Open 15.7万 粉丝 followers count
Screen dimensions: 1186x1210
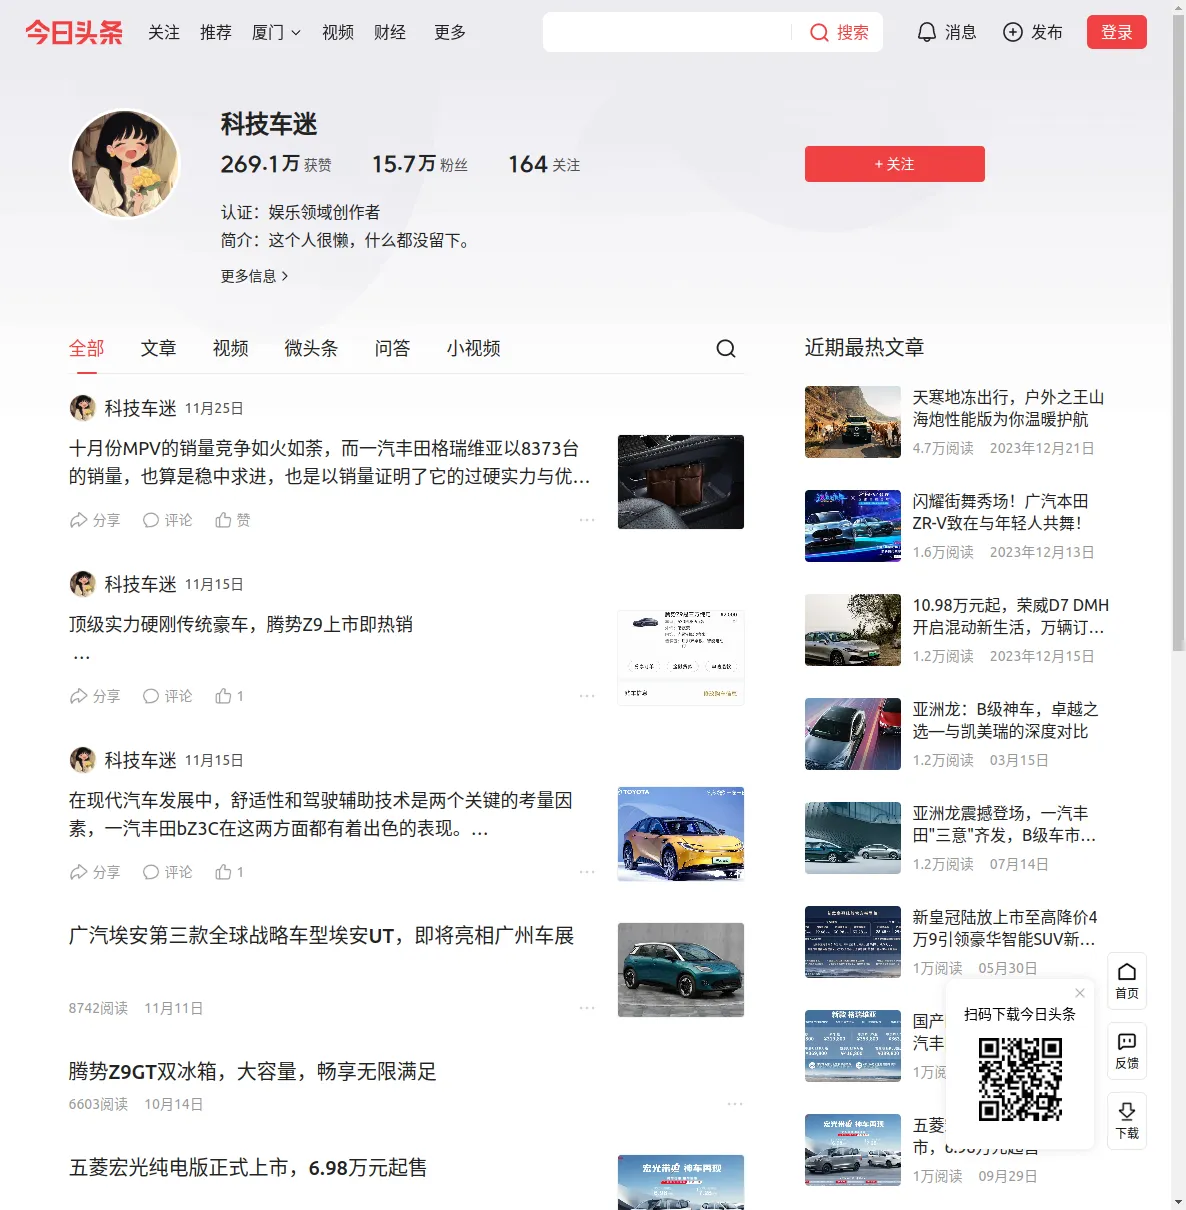[x=420, y=164]
